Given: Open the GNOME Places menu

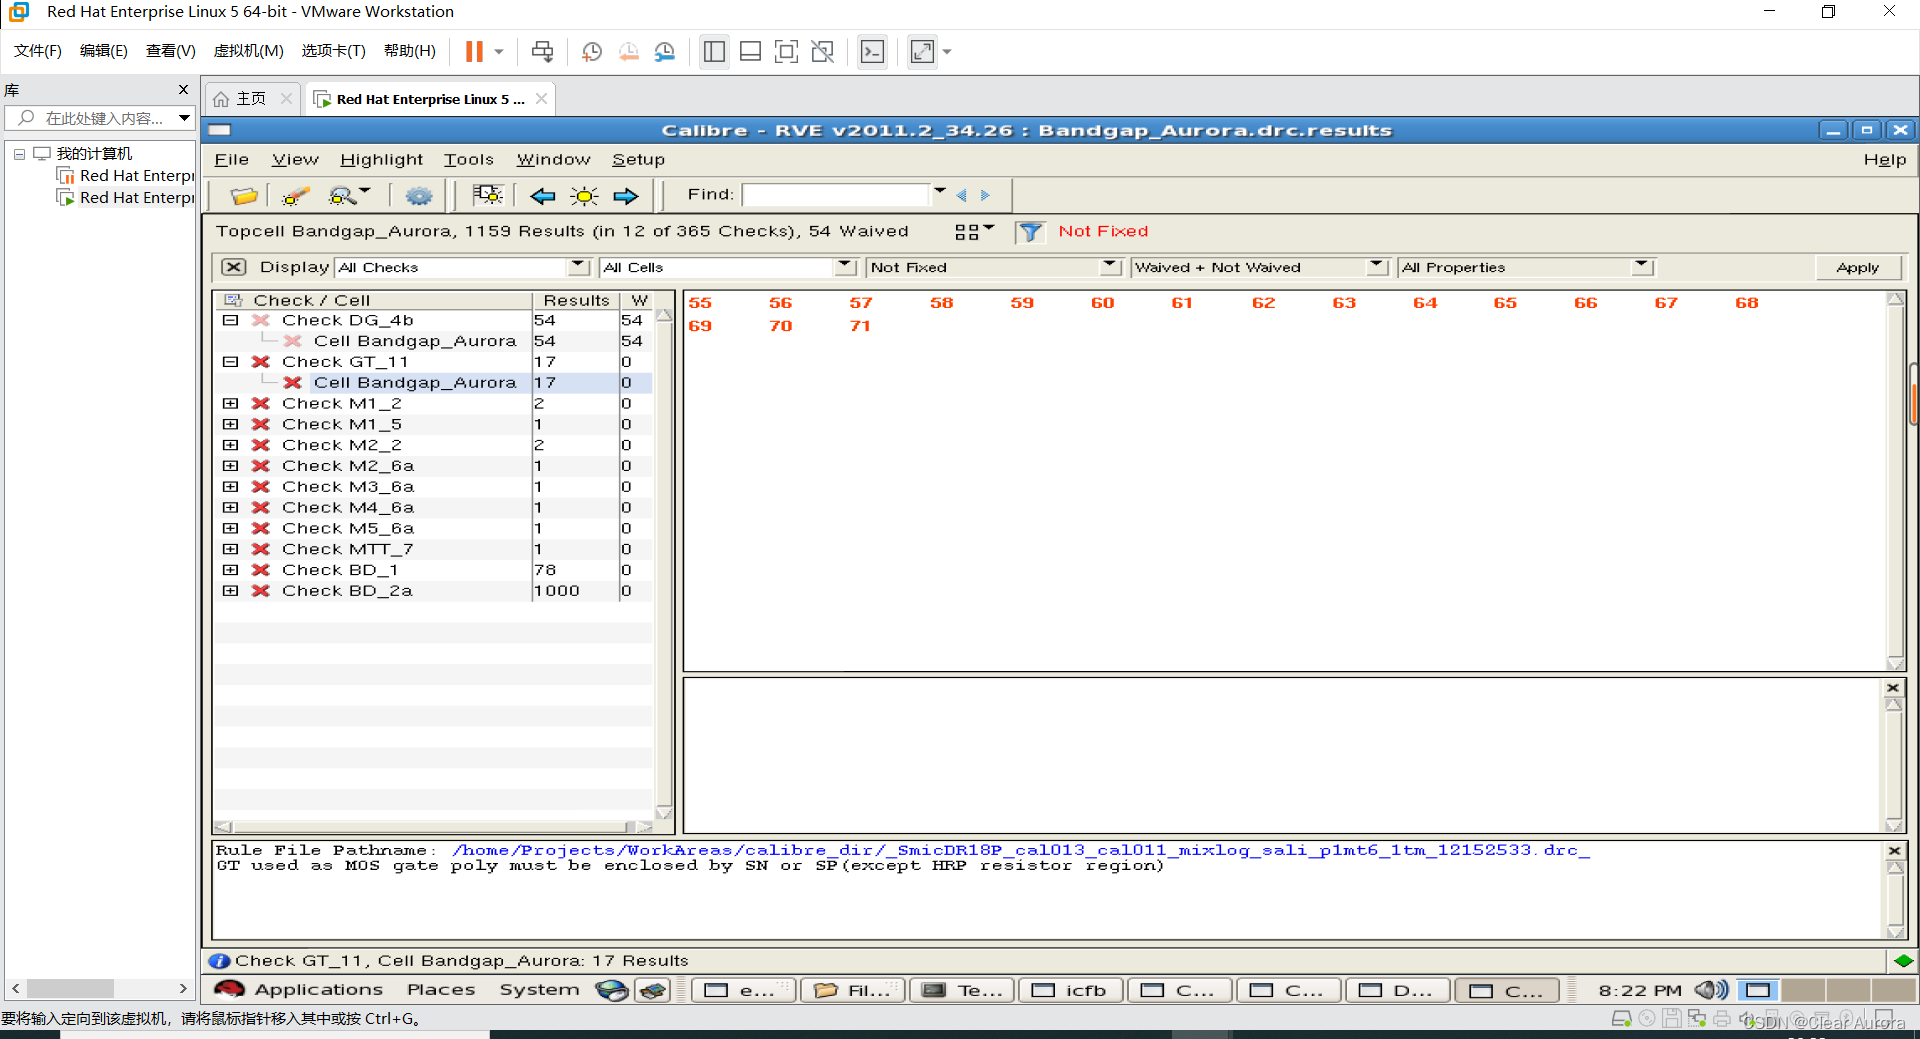Looking at the screenshot, I should click(x=441, y=990).
